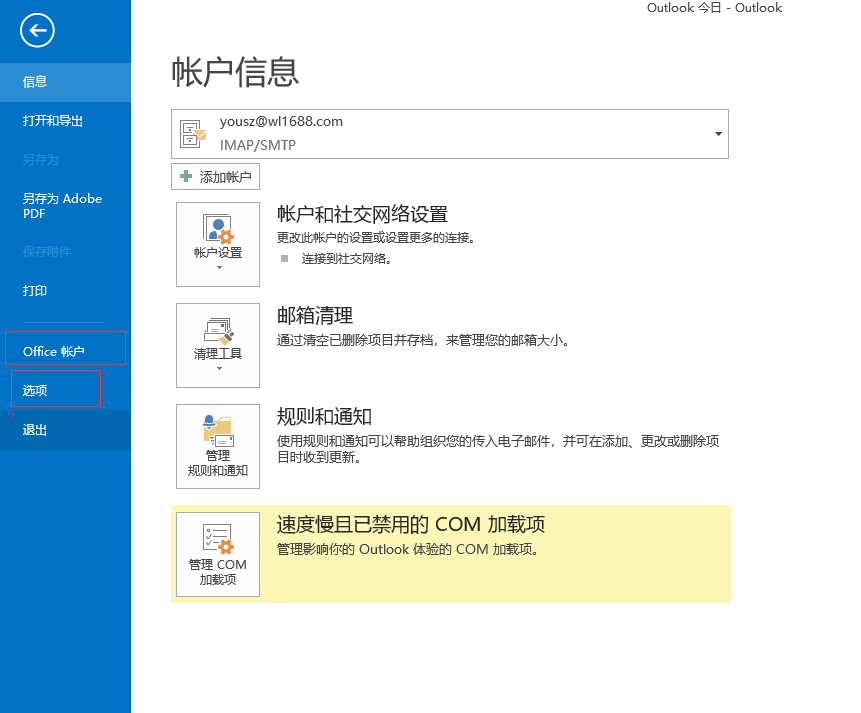Screen dimensions: 861x713
Task: Select 信息 in the left menu
Action: [65, 82]
